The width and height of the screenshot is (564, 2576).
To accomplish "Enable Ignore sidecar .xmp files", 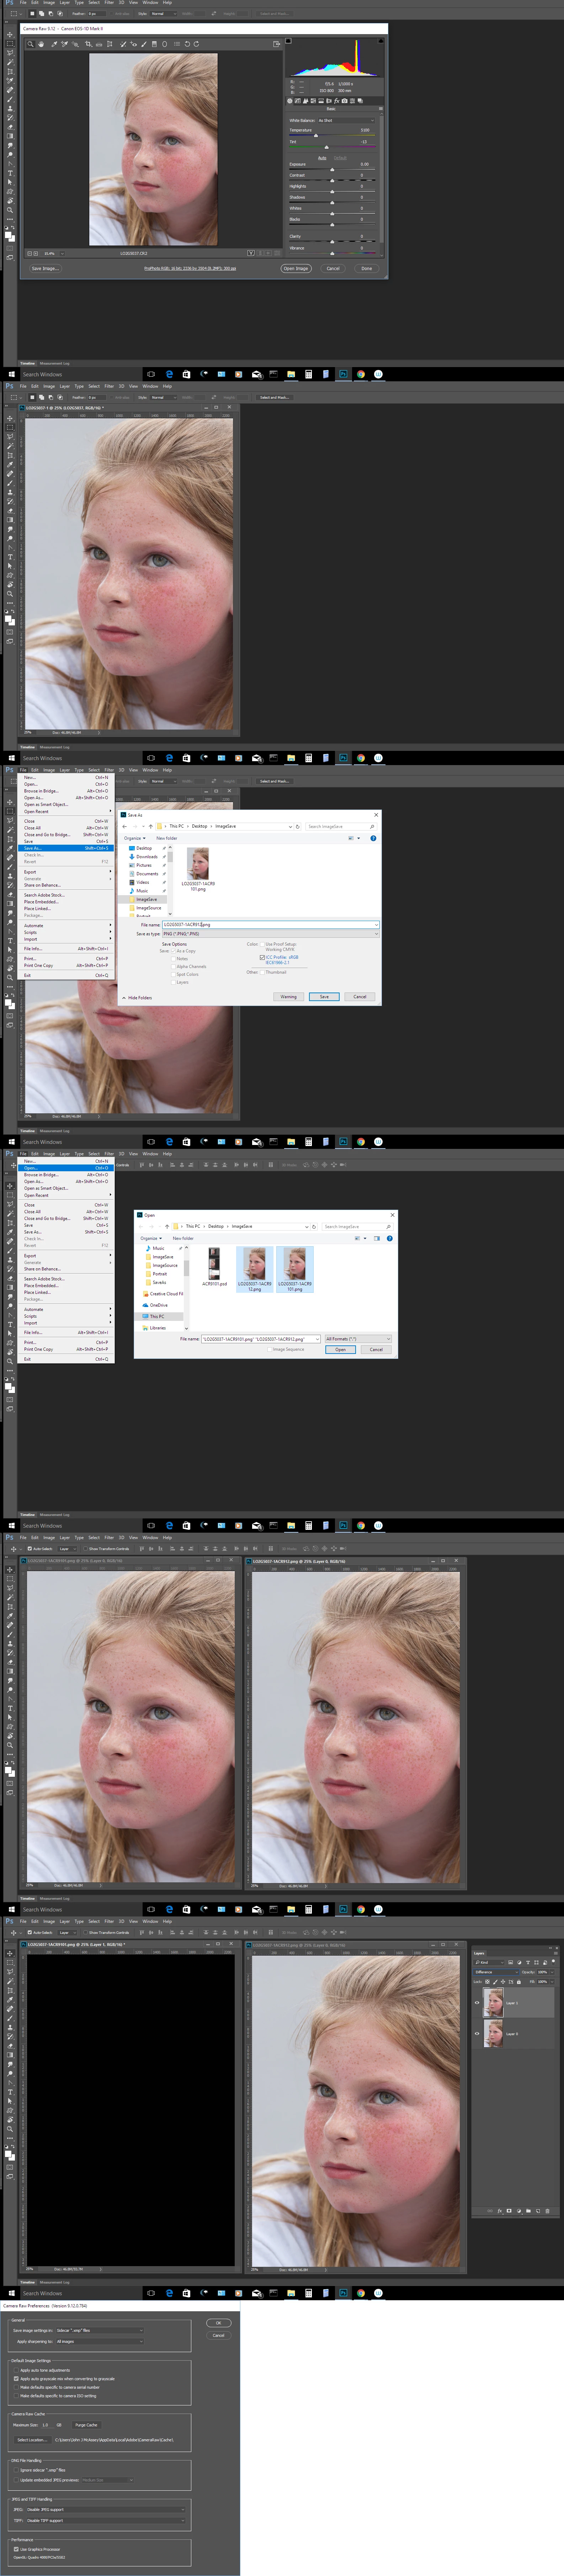I will [16, 2470].
